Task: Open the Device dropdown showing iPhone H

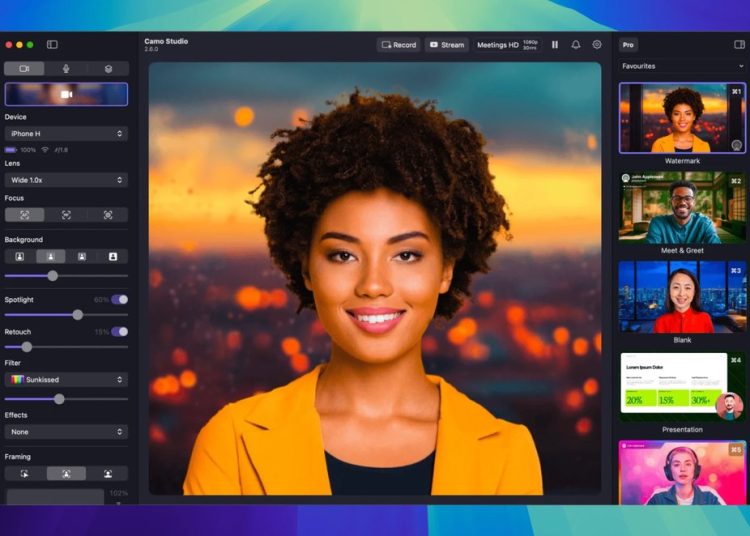Action: click(x=66, y=134)
